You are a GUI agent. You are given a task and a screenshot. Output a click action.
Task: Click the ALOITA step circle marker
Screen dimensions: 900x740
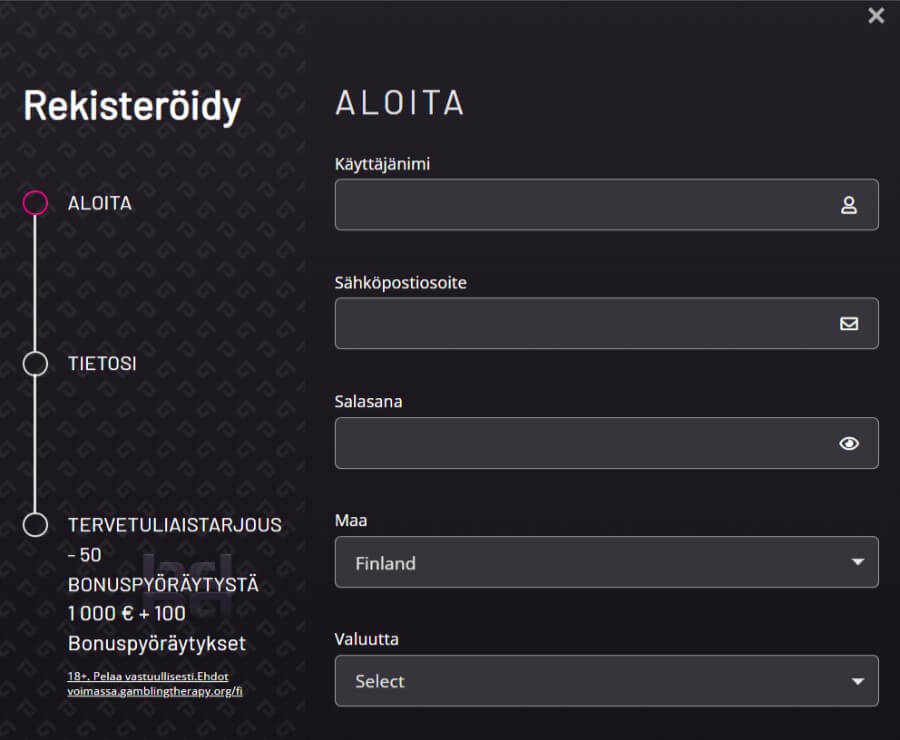35,203
